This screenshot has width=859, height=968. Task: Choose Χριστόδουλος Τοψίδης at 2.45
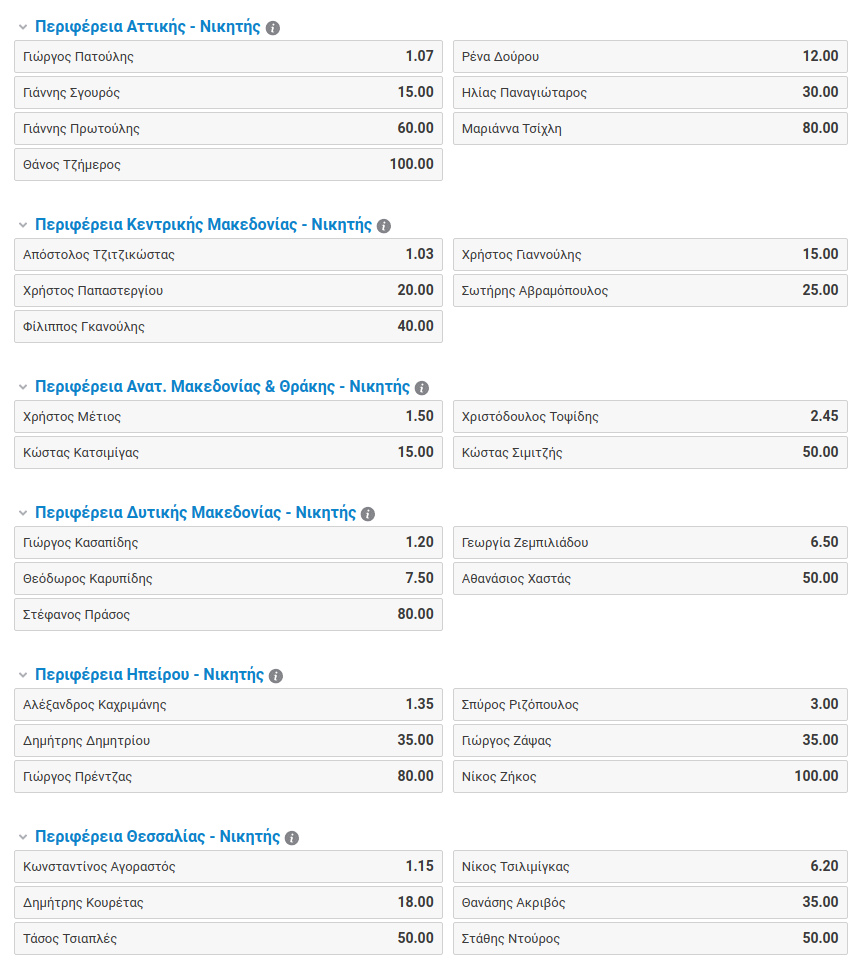point(650,417)
